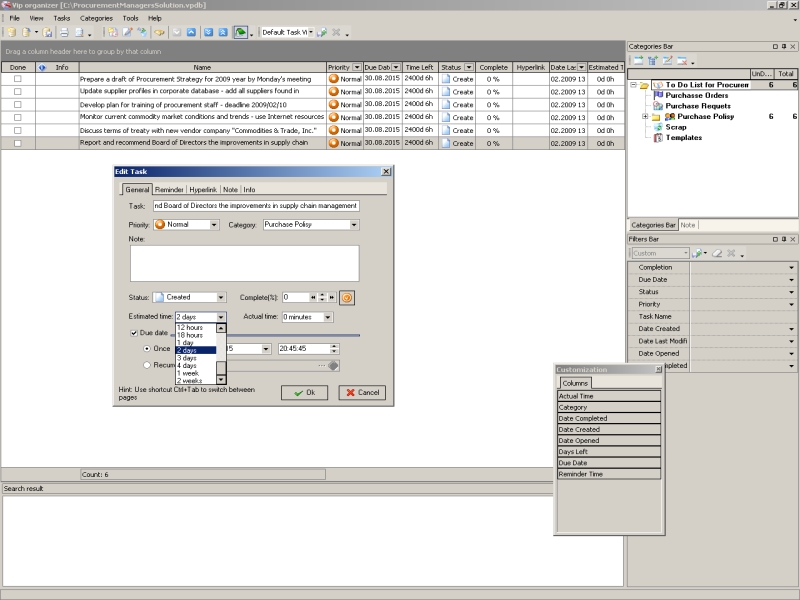800x600 pixels.
Task: Uncheck the Due date checkbox
Action: 135,333
